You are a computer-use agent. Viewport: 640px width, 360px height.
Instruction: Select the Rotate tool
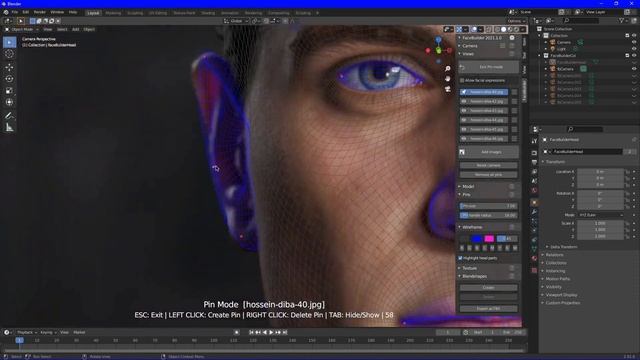point(9,79)
